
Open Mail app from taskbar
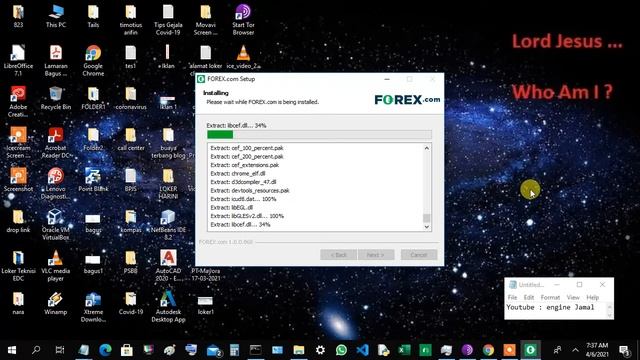coord(213,350)
